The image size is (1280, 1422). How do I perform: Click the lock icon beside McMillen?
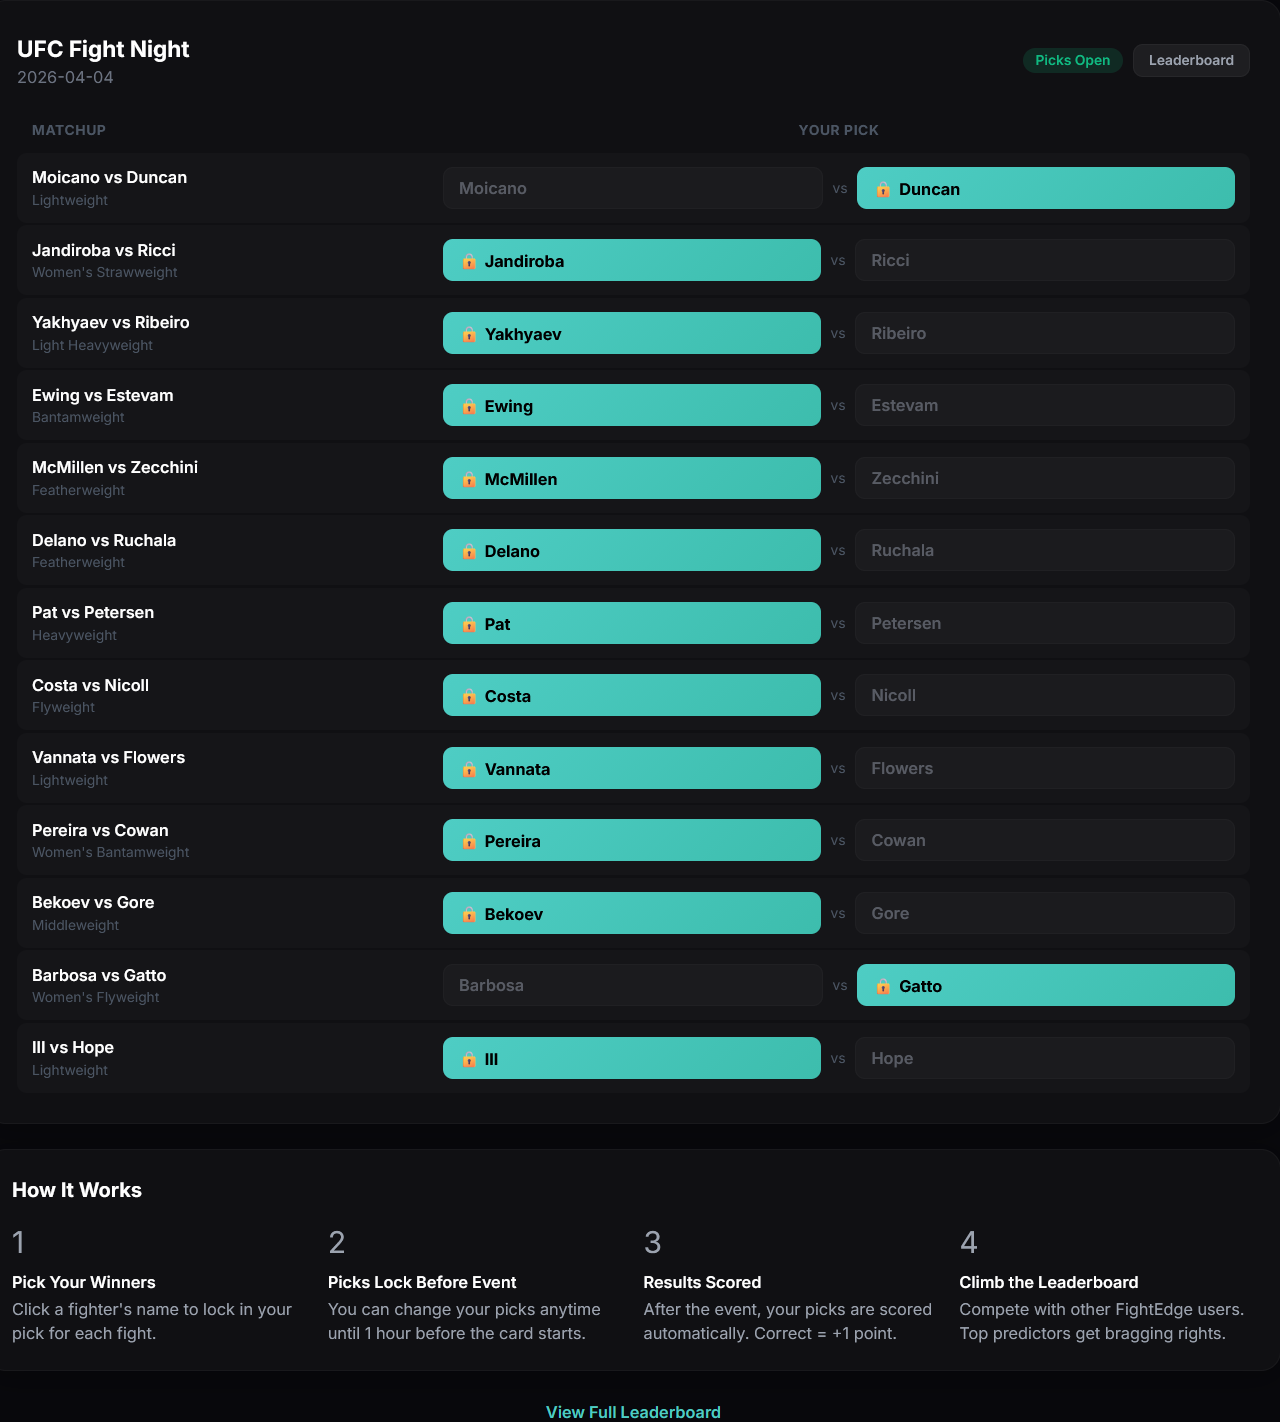[469, 479]
